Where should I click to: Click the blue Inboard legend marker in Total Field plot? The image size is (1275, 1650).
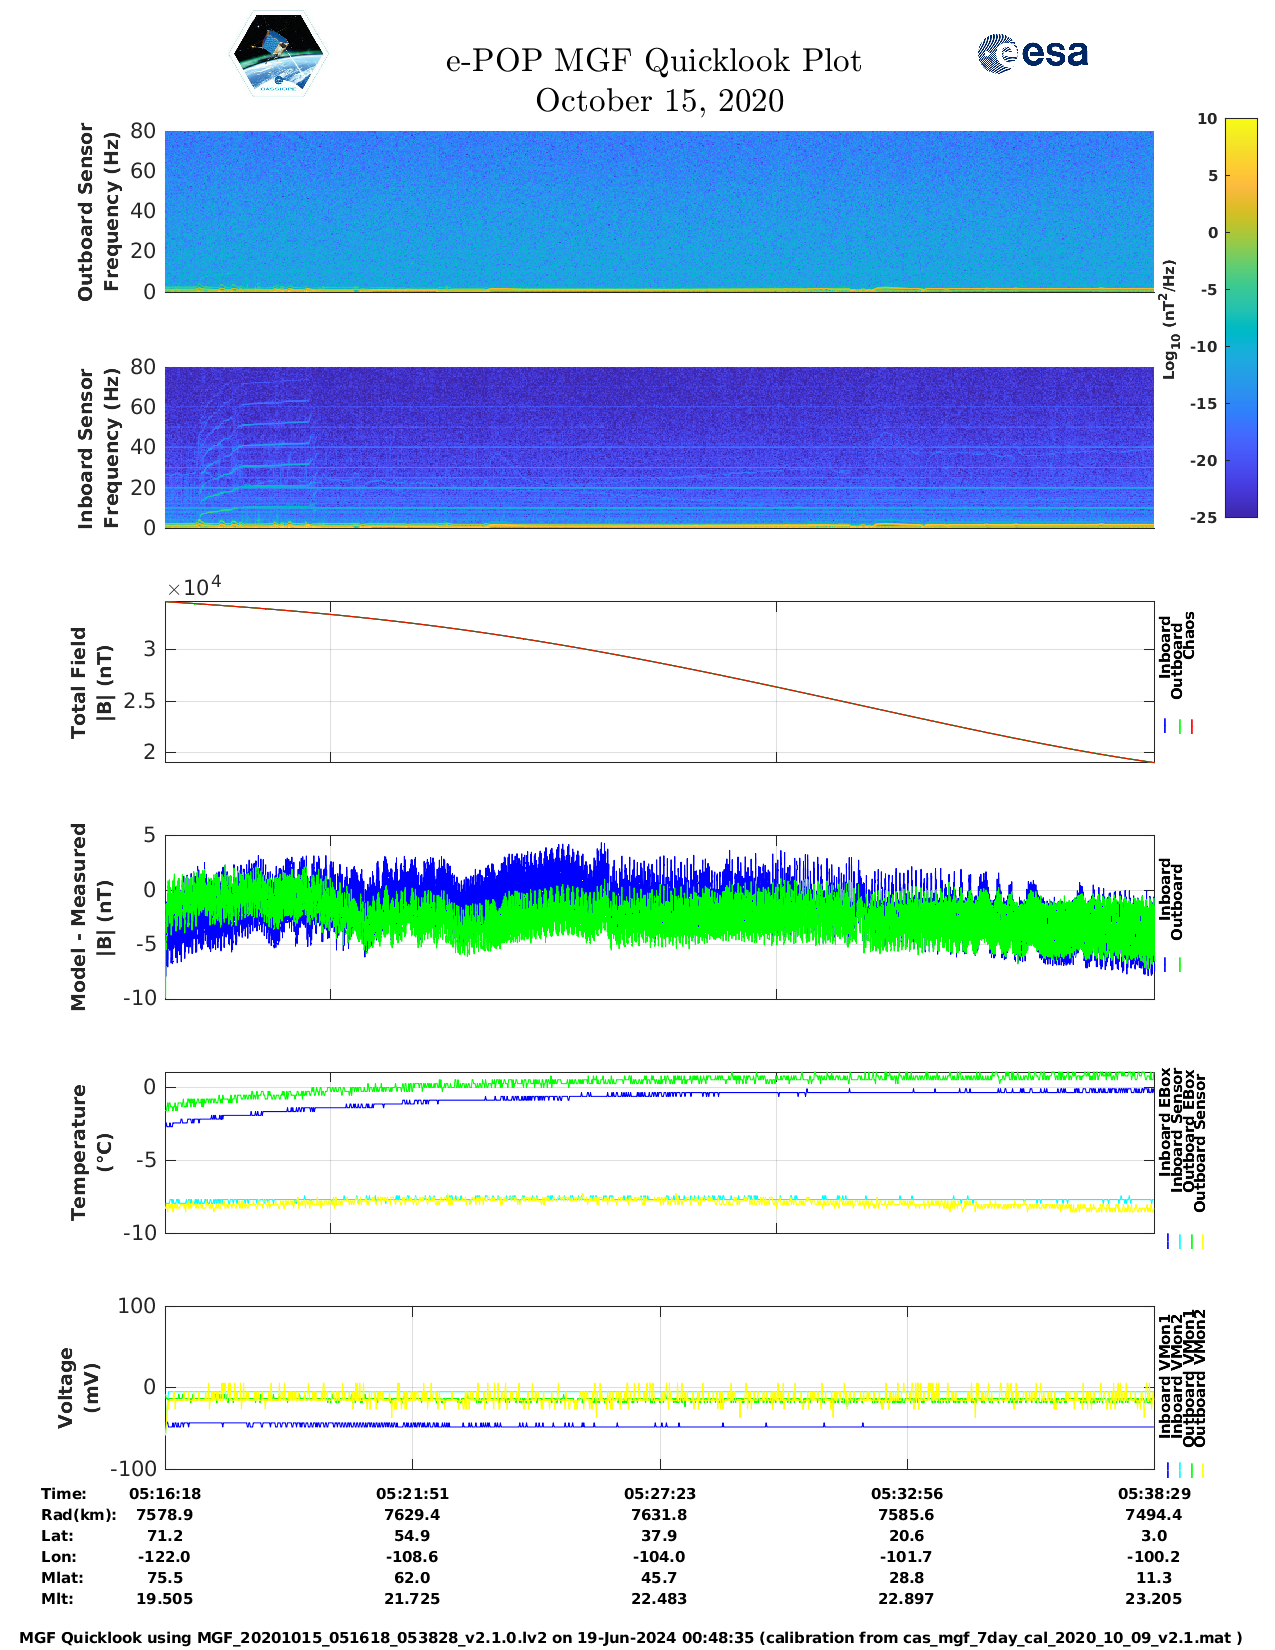pos(1166,727)
